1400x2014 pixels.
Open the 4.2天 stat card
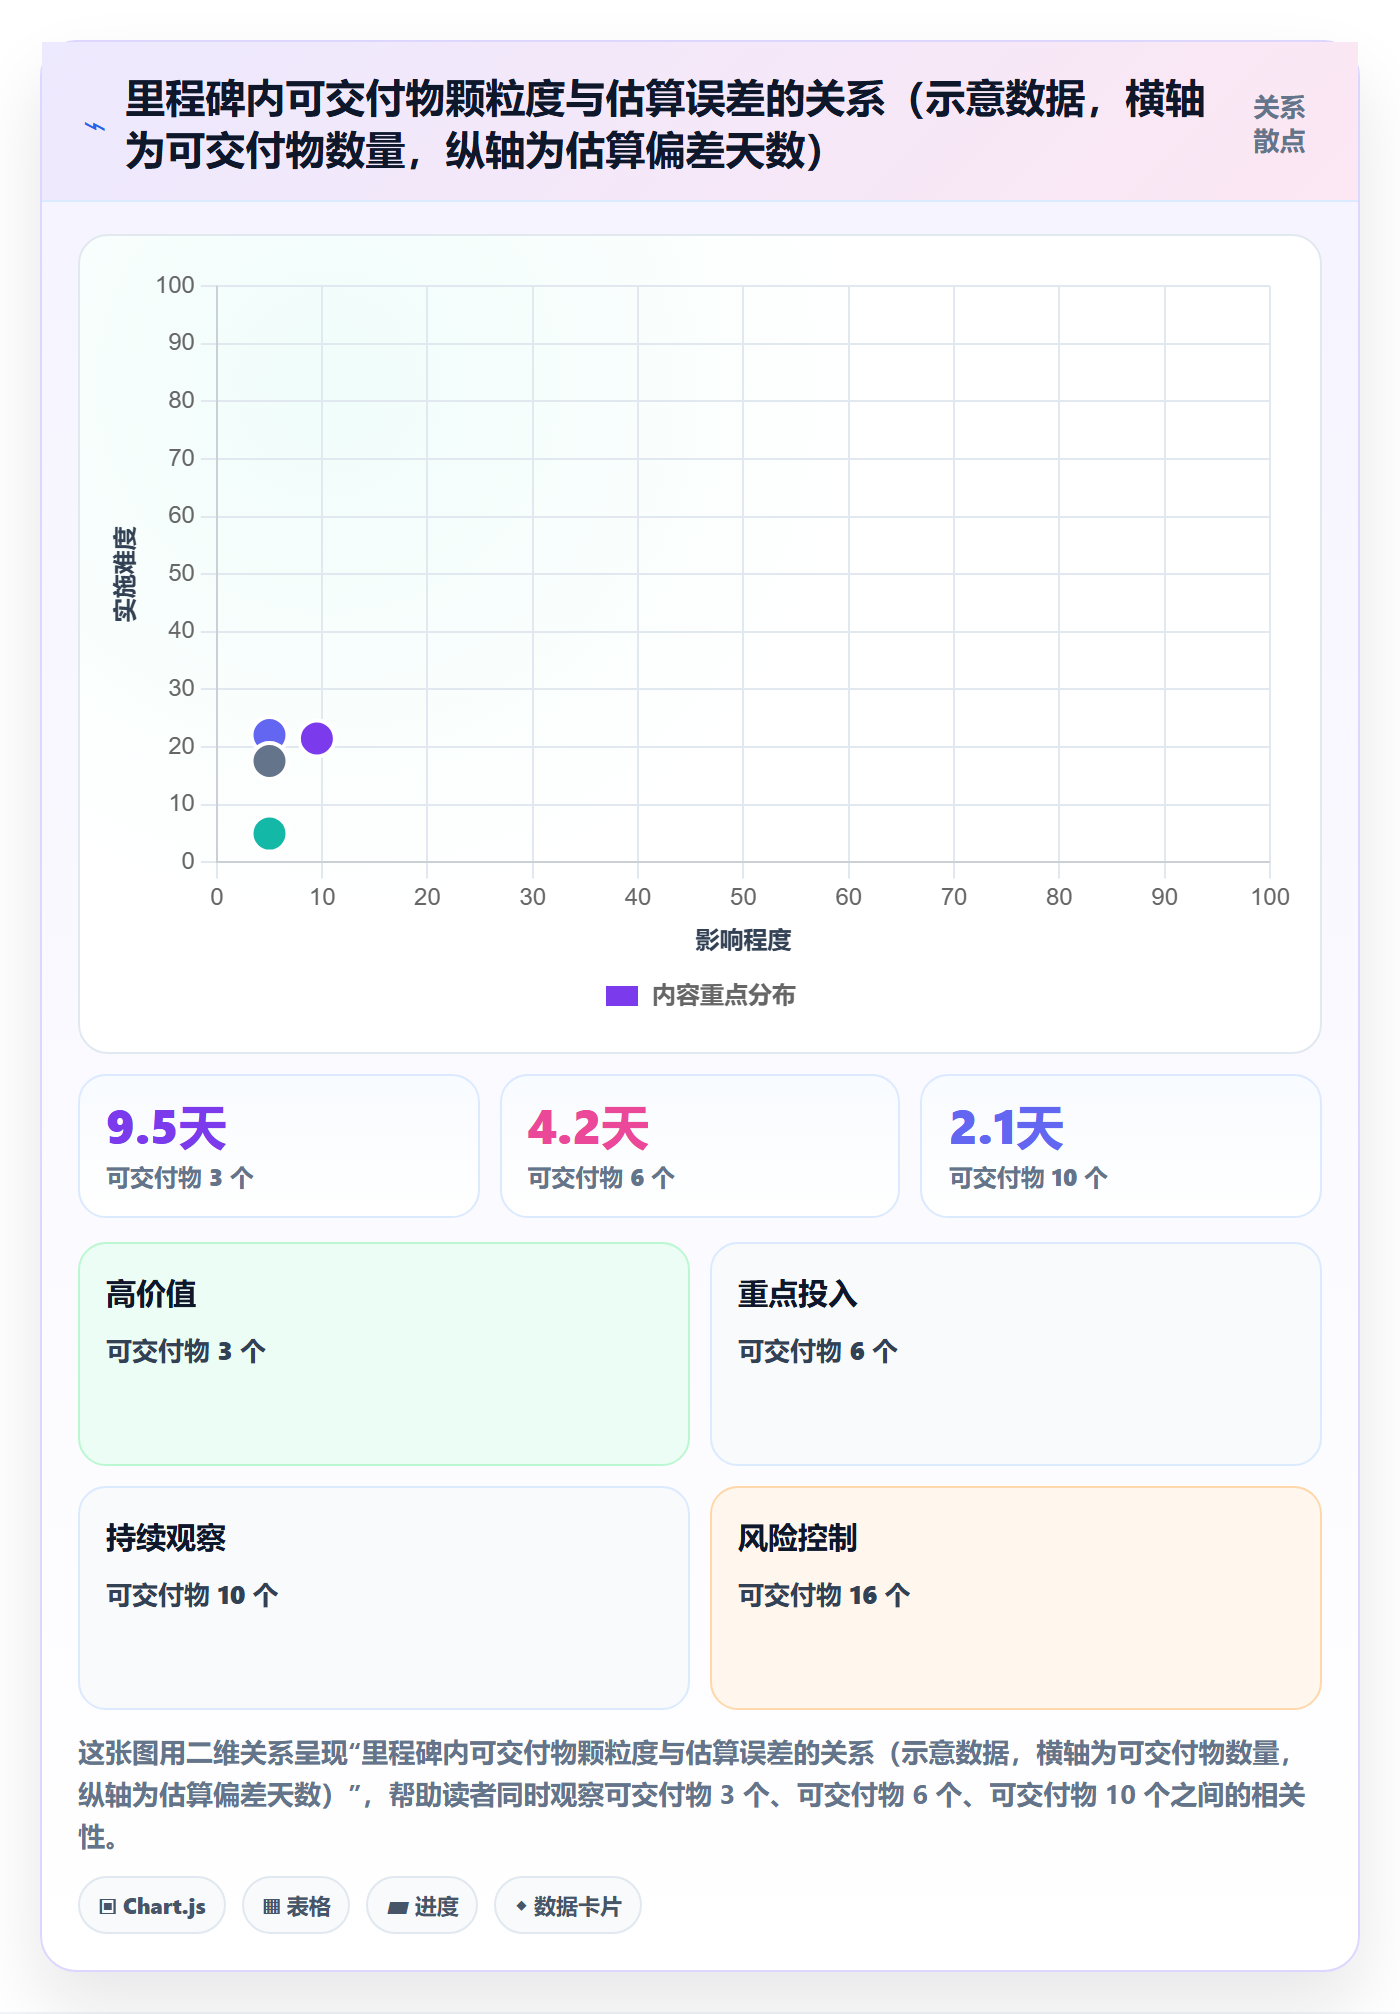coord(700,1146)
